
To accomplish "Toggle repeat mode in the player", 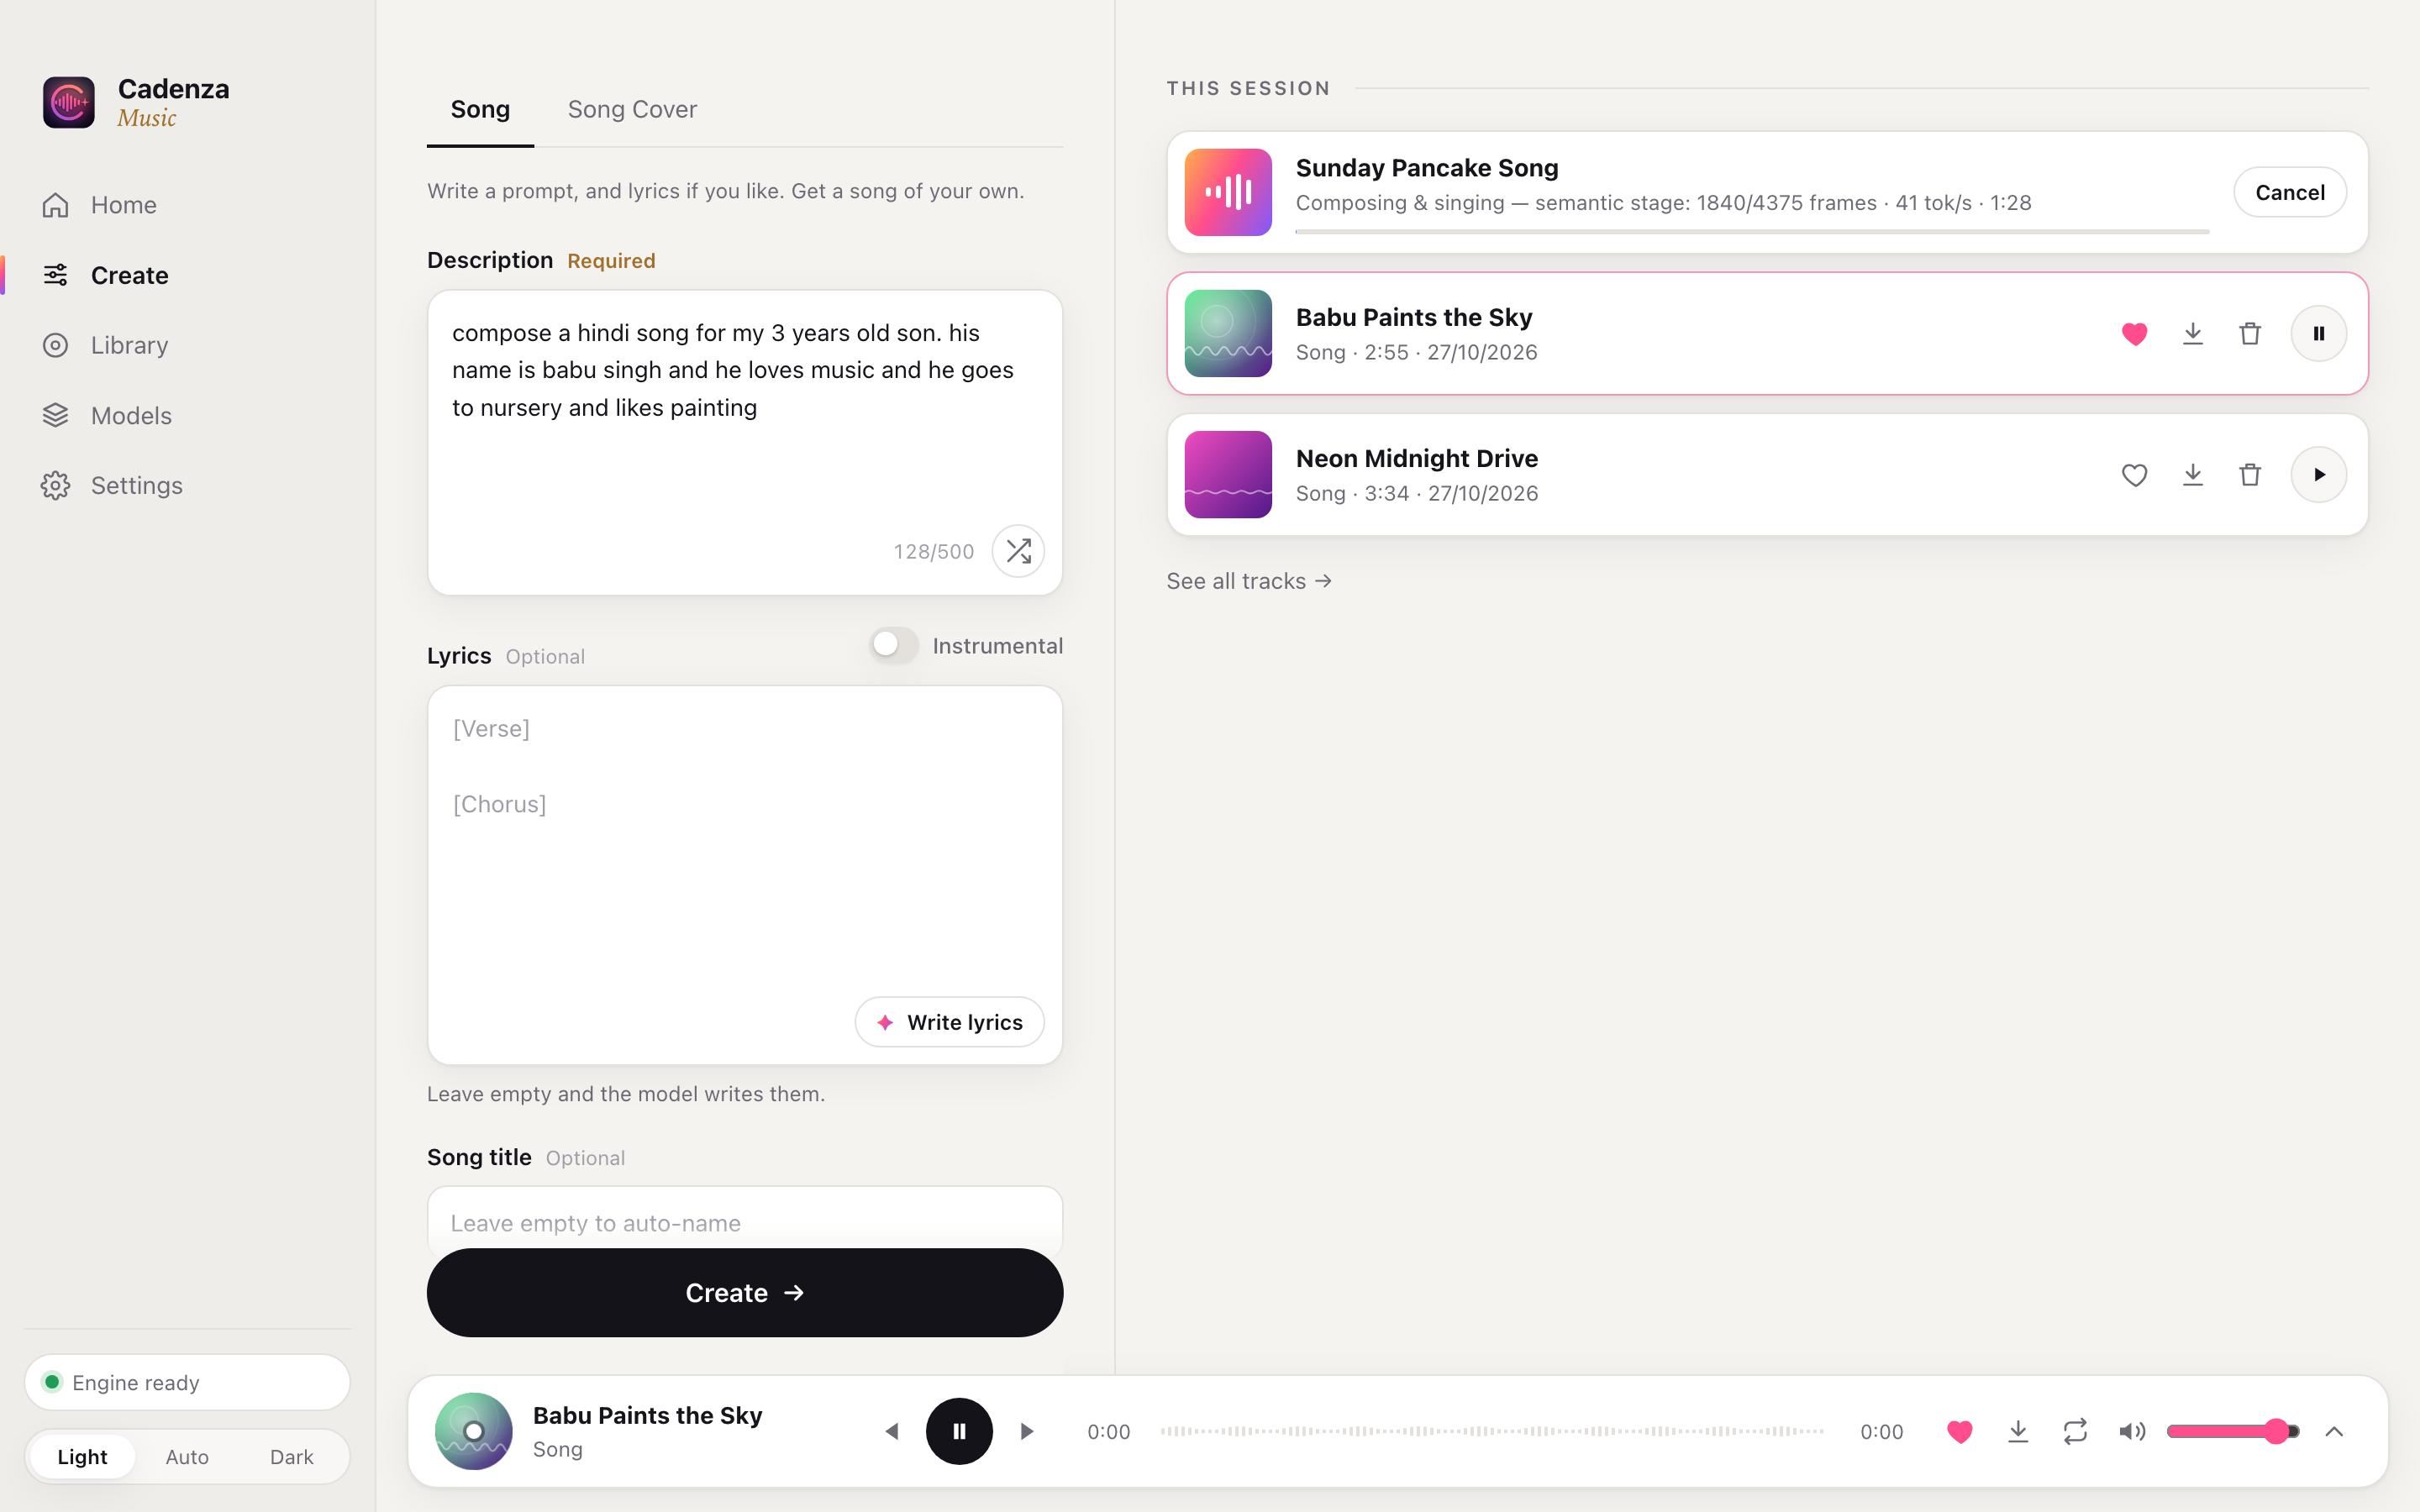I will coord(2075,1431).
